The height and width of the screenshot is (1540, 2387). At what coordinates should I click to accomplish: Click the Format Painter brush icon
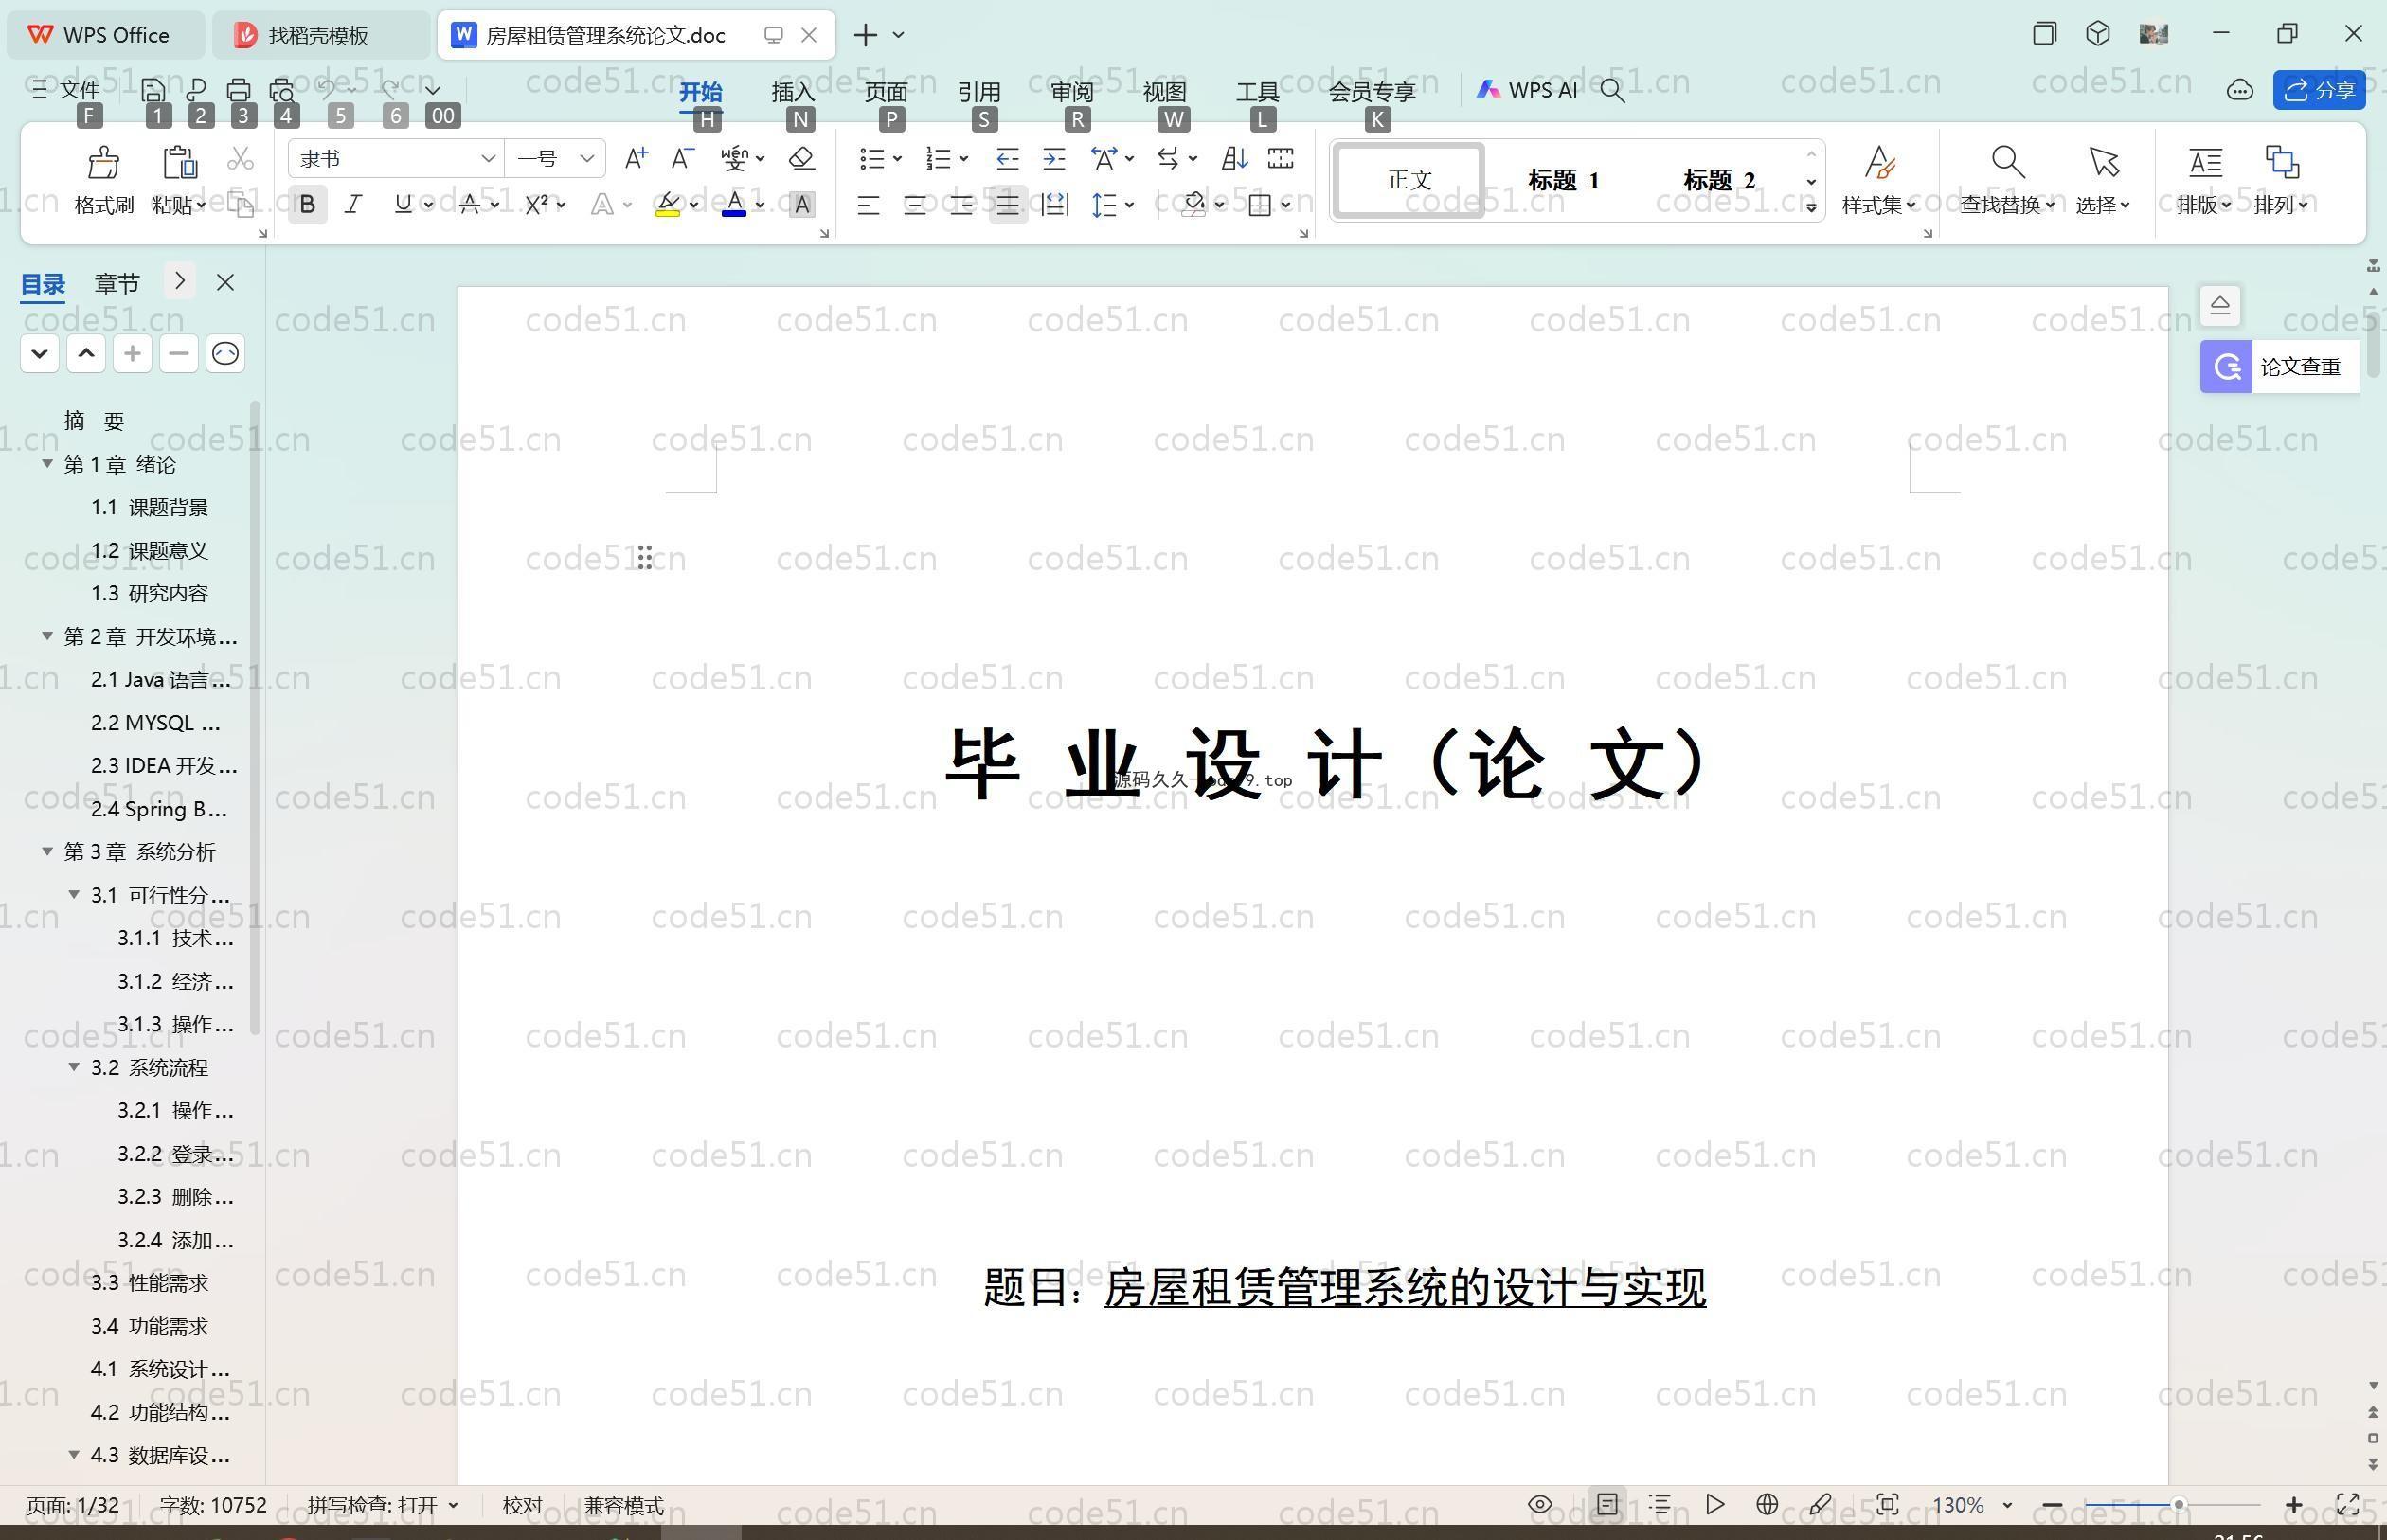click(x=104, y=161)
